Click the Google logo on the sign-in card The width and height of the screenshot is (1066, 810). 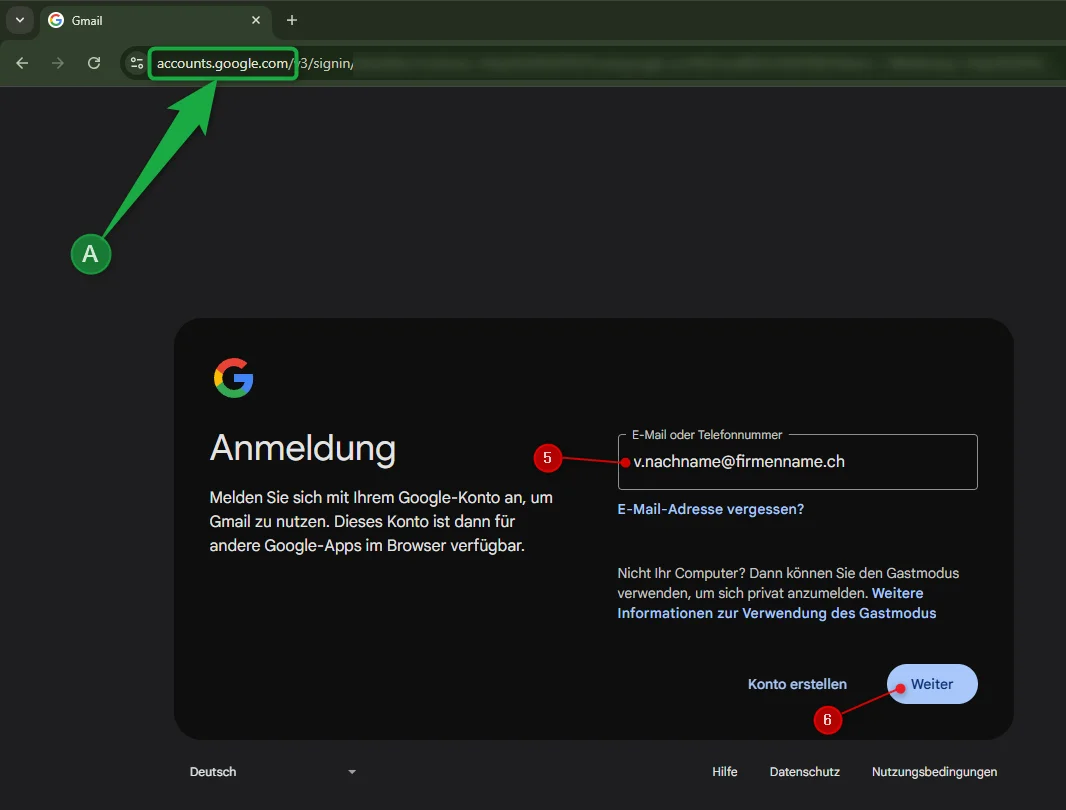coord(233,378)
